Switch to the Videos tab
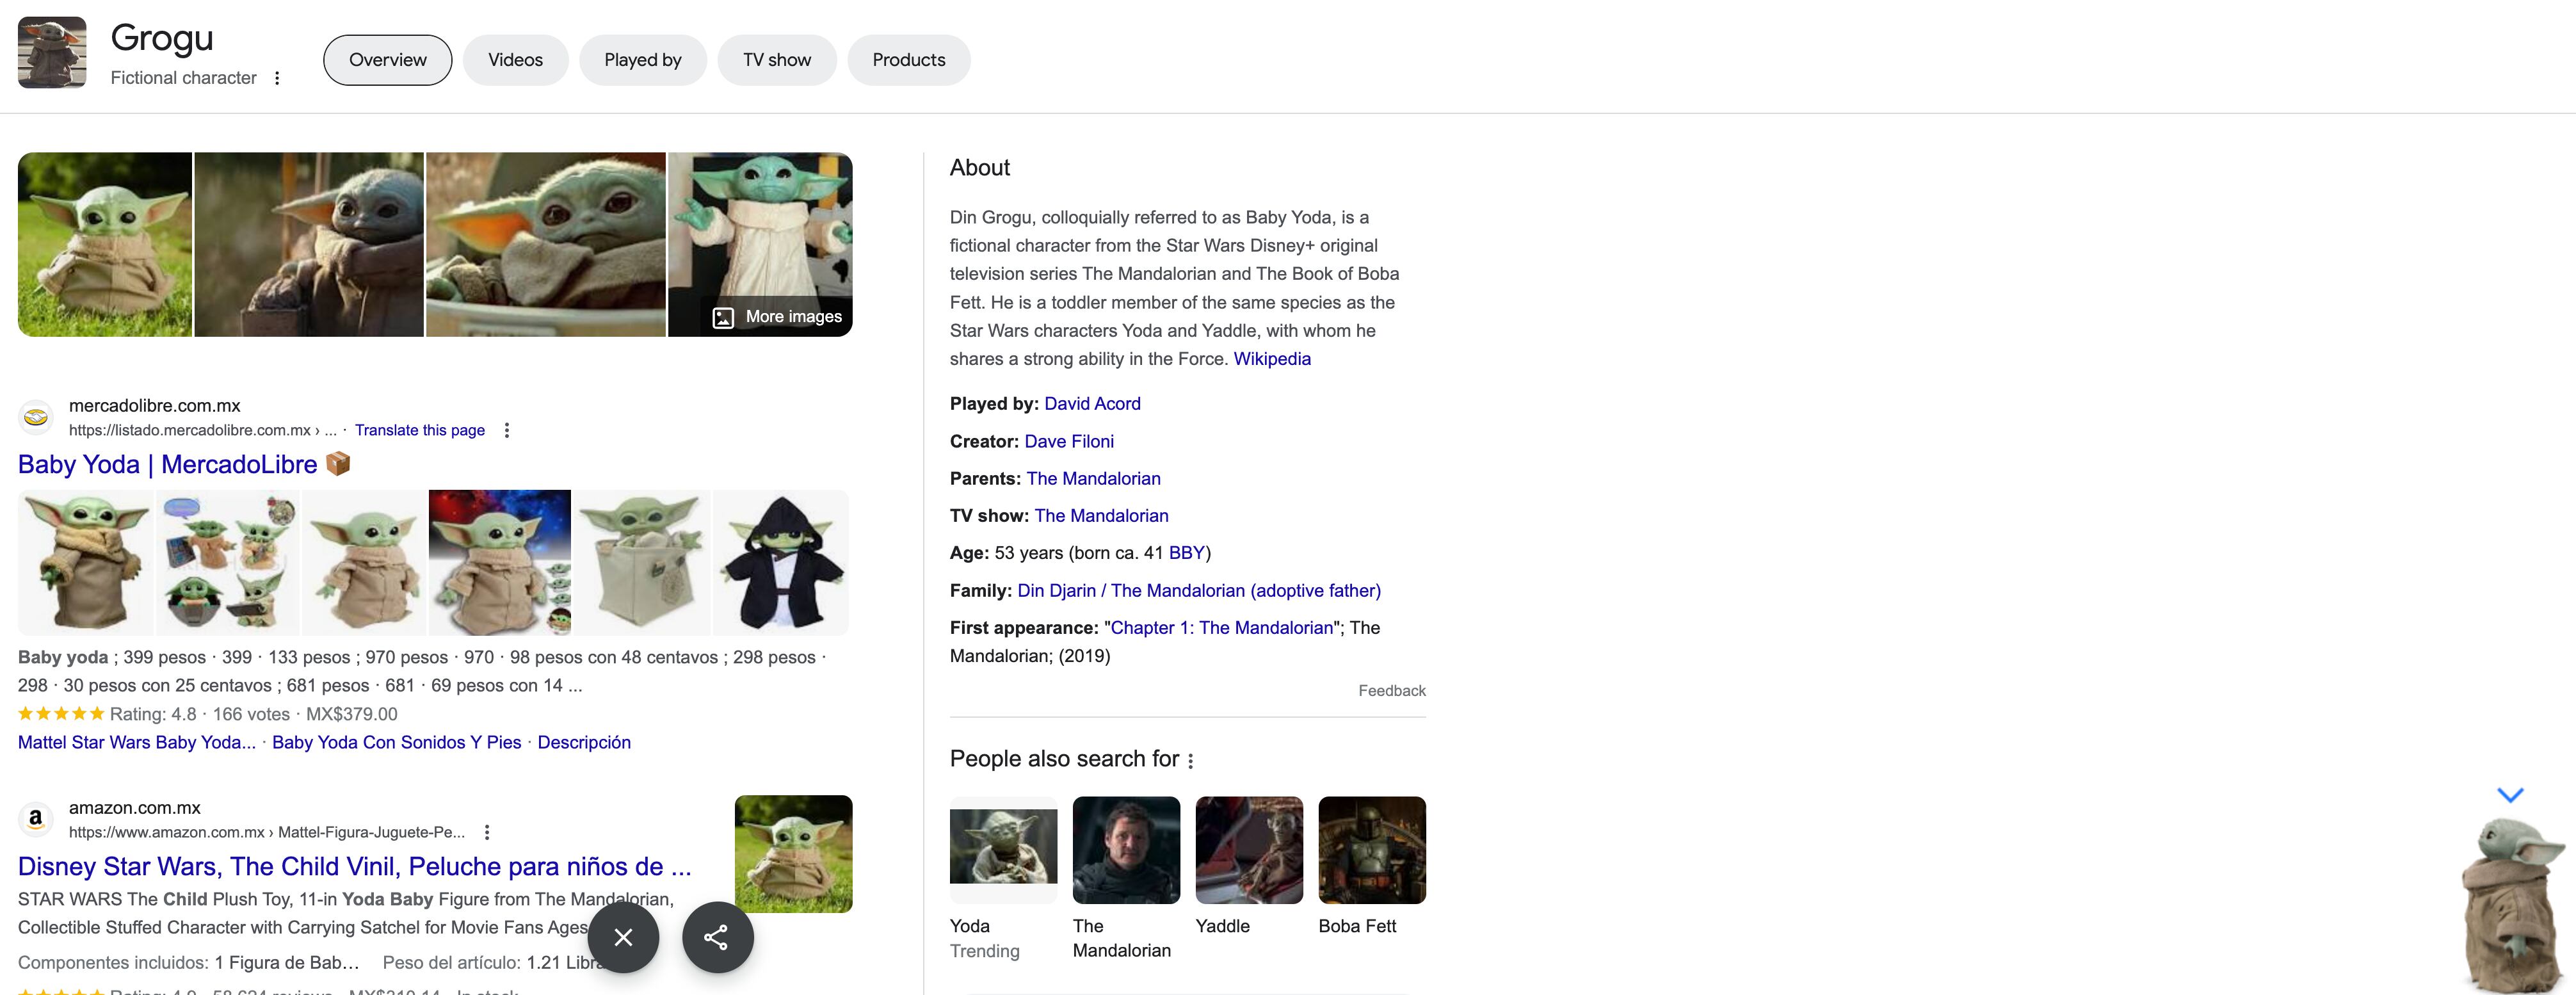This screenshot has height=995, width=2576. [515, 60]
